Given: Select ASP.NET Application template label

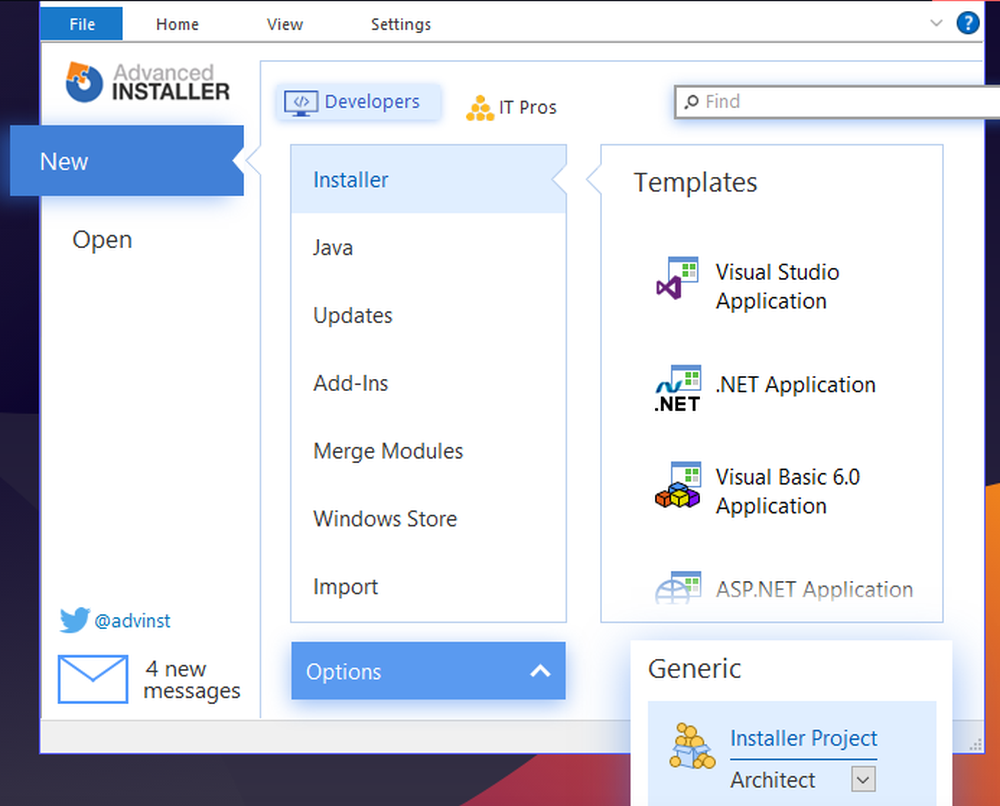Looking at the screenshot, I should tap(814, 589).
